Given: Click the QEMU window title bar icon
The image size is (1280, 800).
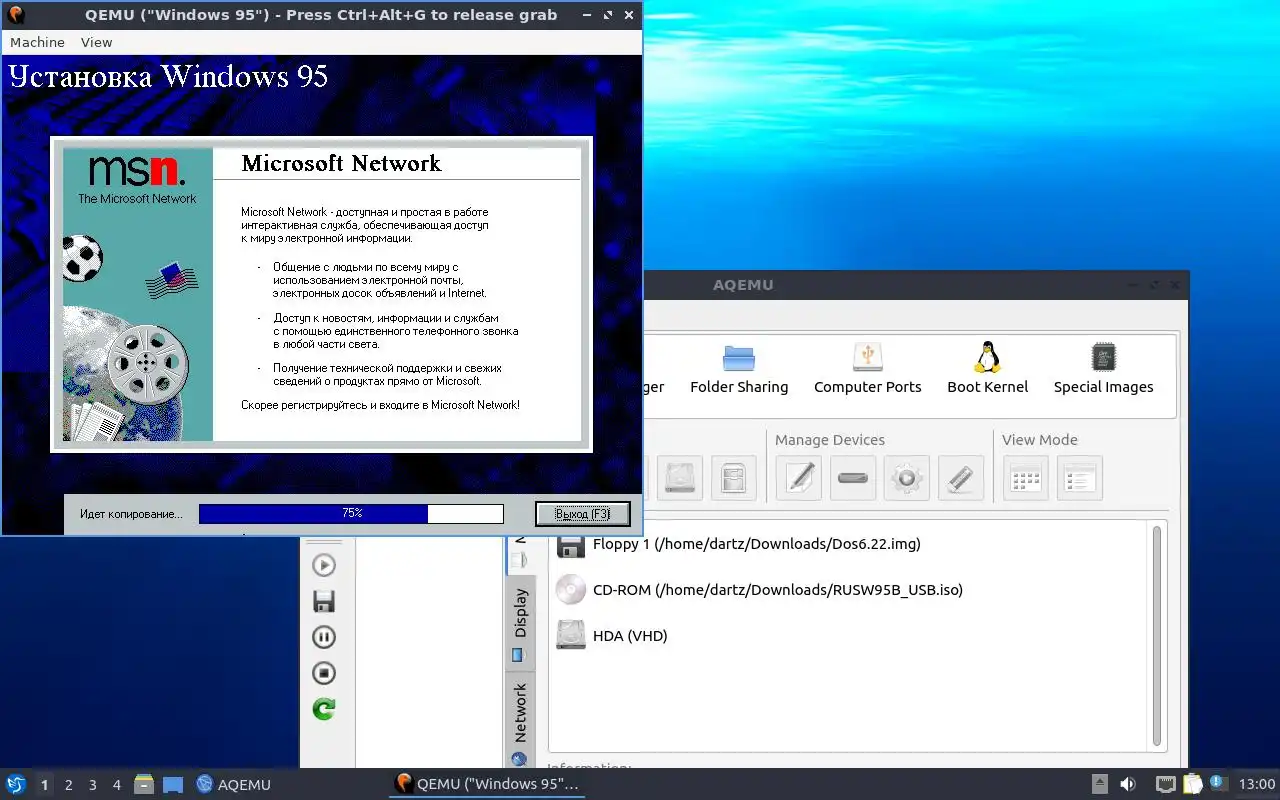Looking at the screenshot, I should (15, 15).
